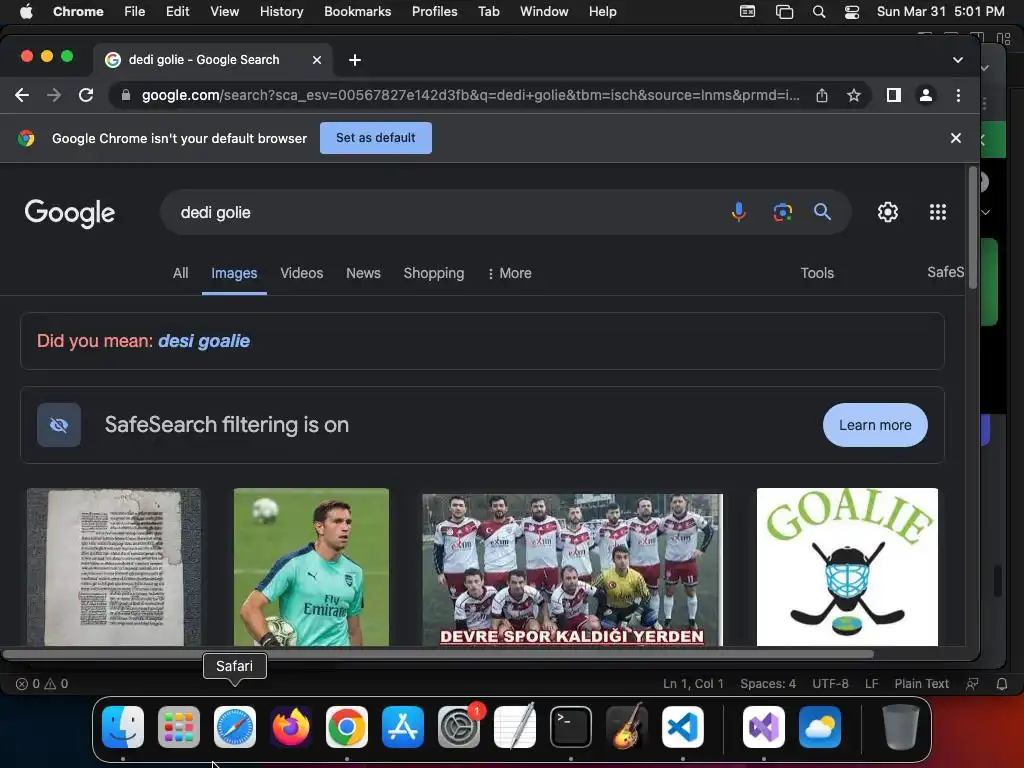1024x768 pixels.
Task: Go to Google homepage via logo
Action: coord(70,213)
